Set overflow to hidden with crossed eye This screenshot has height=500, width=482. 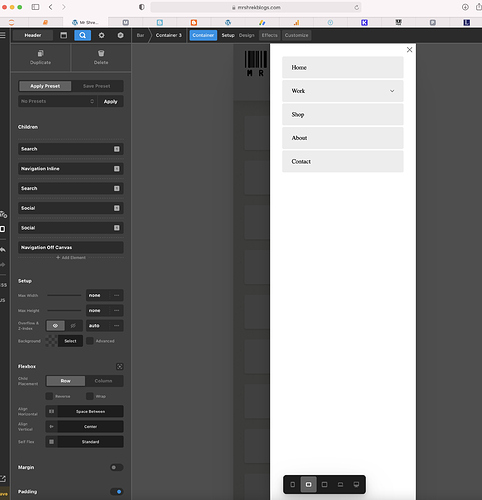click(73, 326)
